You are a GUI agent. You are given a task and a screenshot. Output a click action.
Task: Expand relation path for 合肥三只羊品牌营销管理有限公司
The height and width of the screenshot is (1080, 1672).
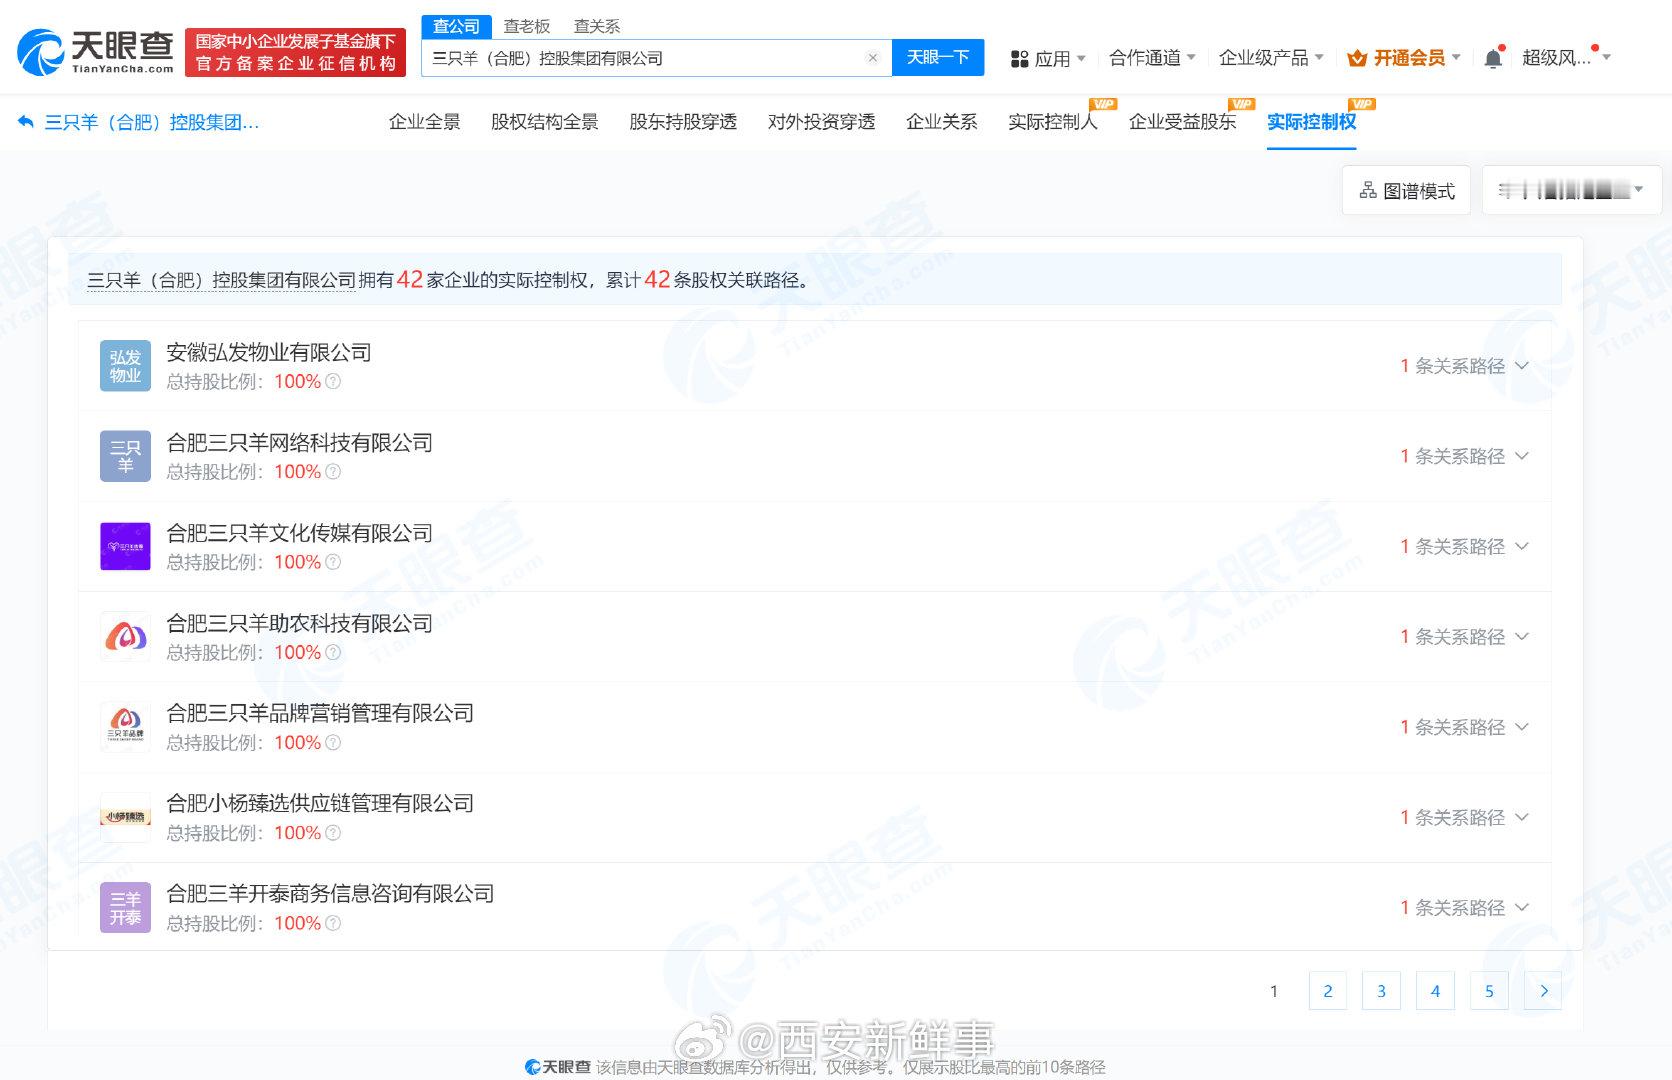tap(1464, 727)
